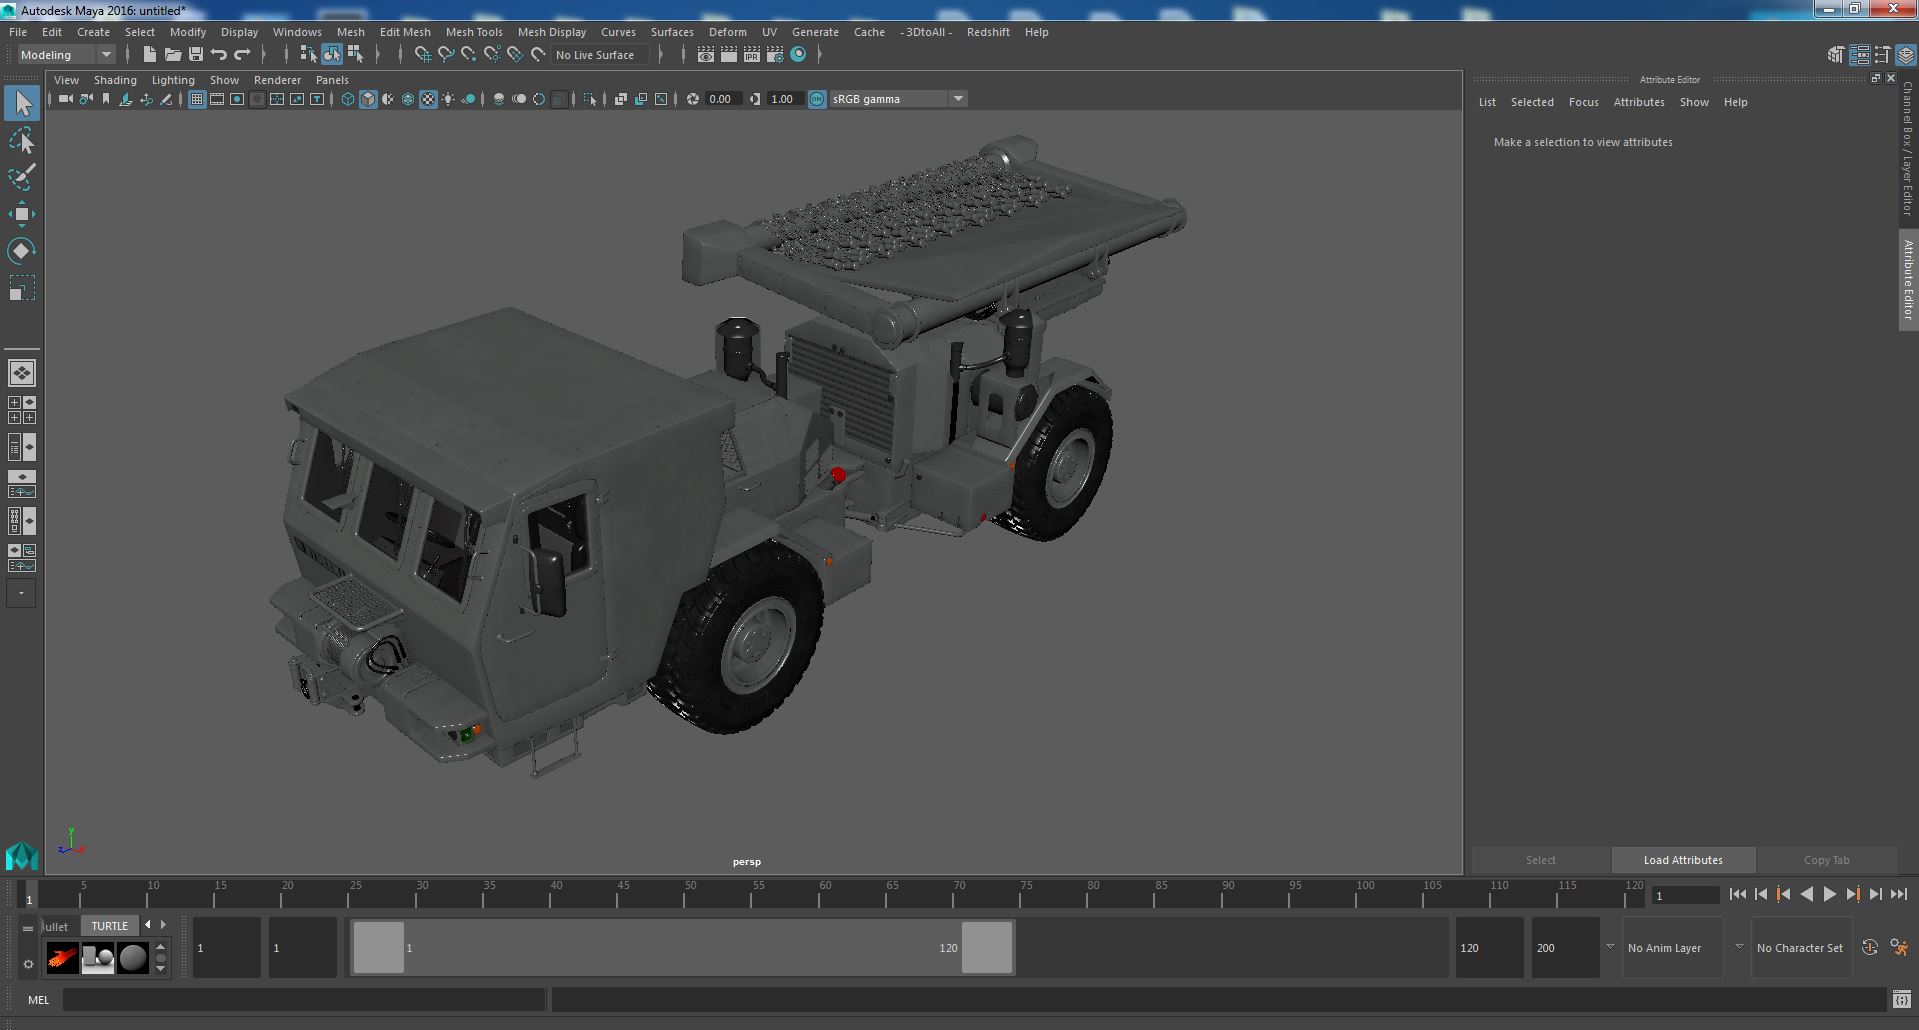Save the scene with disk icon

pos(196,54)
